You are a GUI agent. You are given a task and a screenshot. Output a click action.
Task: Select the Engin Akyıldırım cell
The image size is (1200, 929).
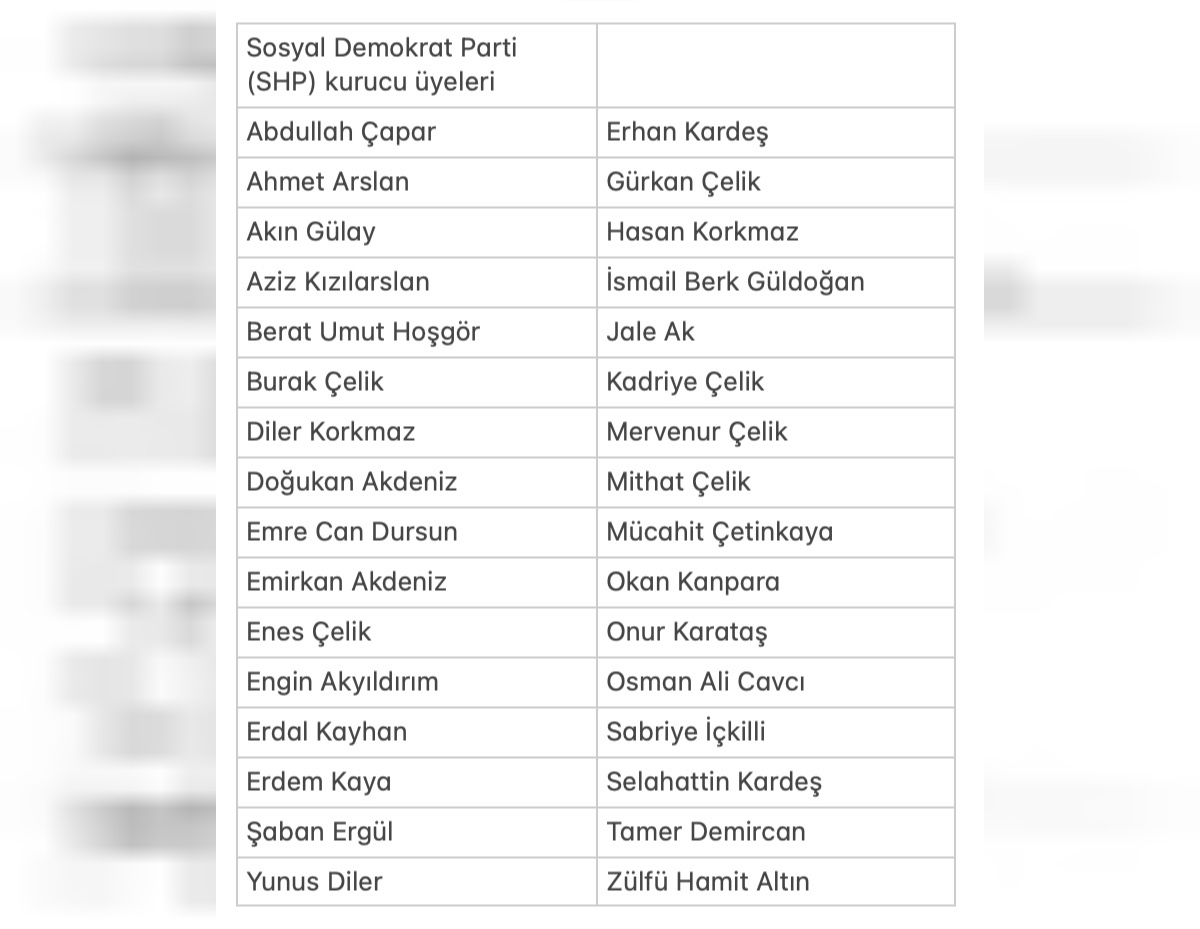point(343,682)
